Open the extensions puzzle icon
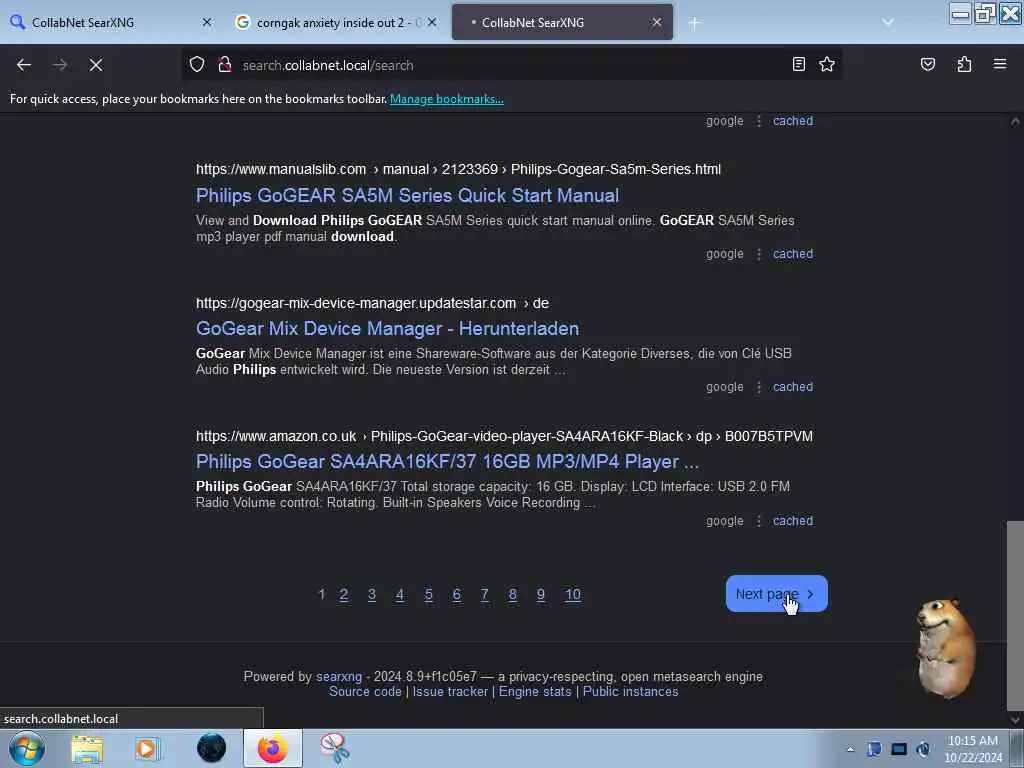The width and height of the screenshot is (1024, 768). 964,64
